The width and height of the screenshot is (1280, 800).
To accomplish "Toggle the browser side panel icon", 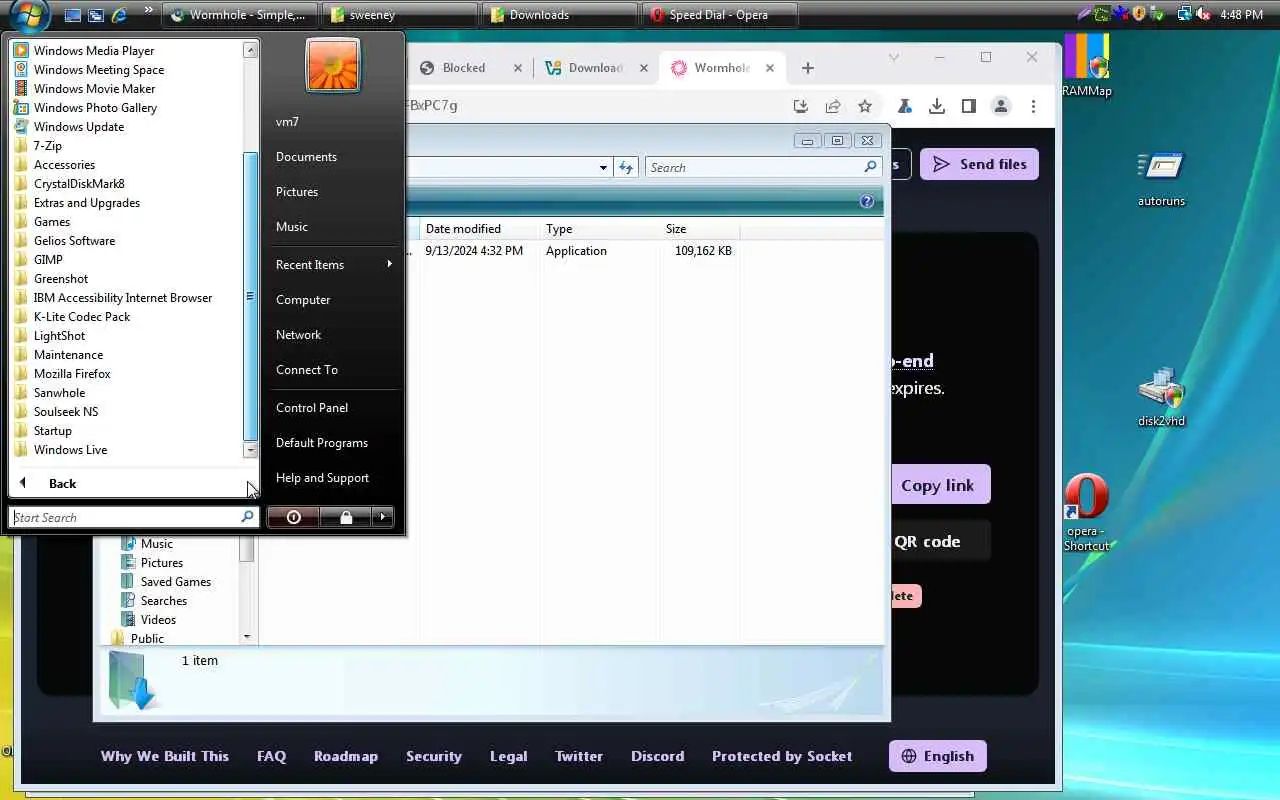I will [968, 106].
